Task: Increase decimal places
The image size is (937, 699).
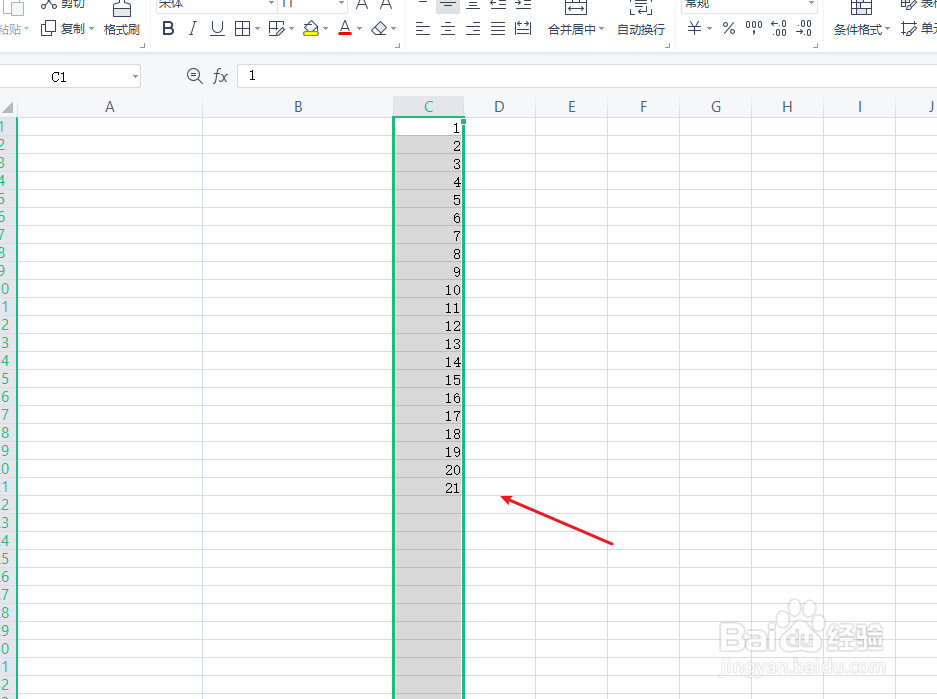Action: click(779, 29)
